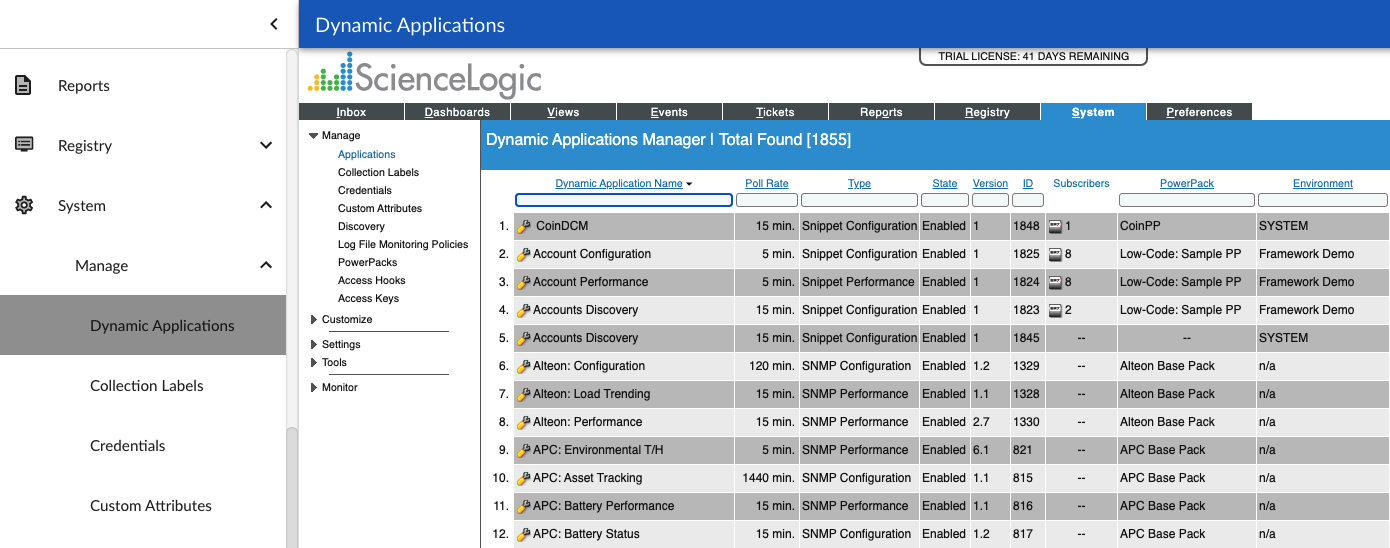Viewport: 1390px width, 548px height.
Task: Click the wrench icon next to CoinDCM
Action: click(523, 227)
